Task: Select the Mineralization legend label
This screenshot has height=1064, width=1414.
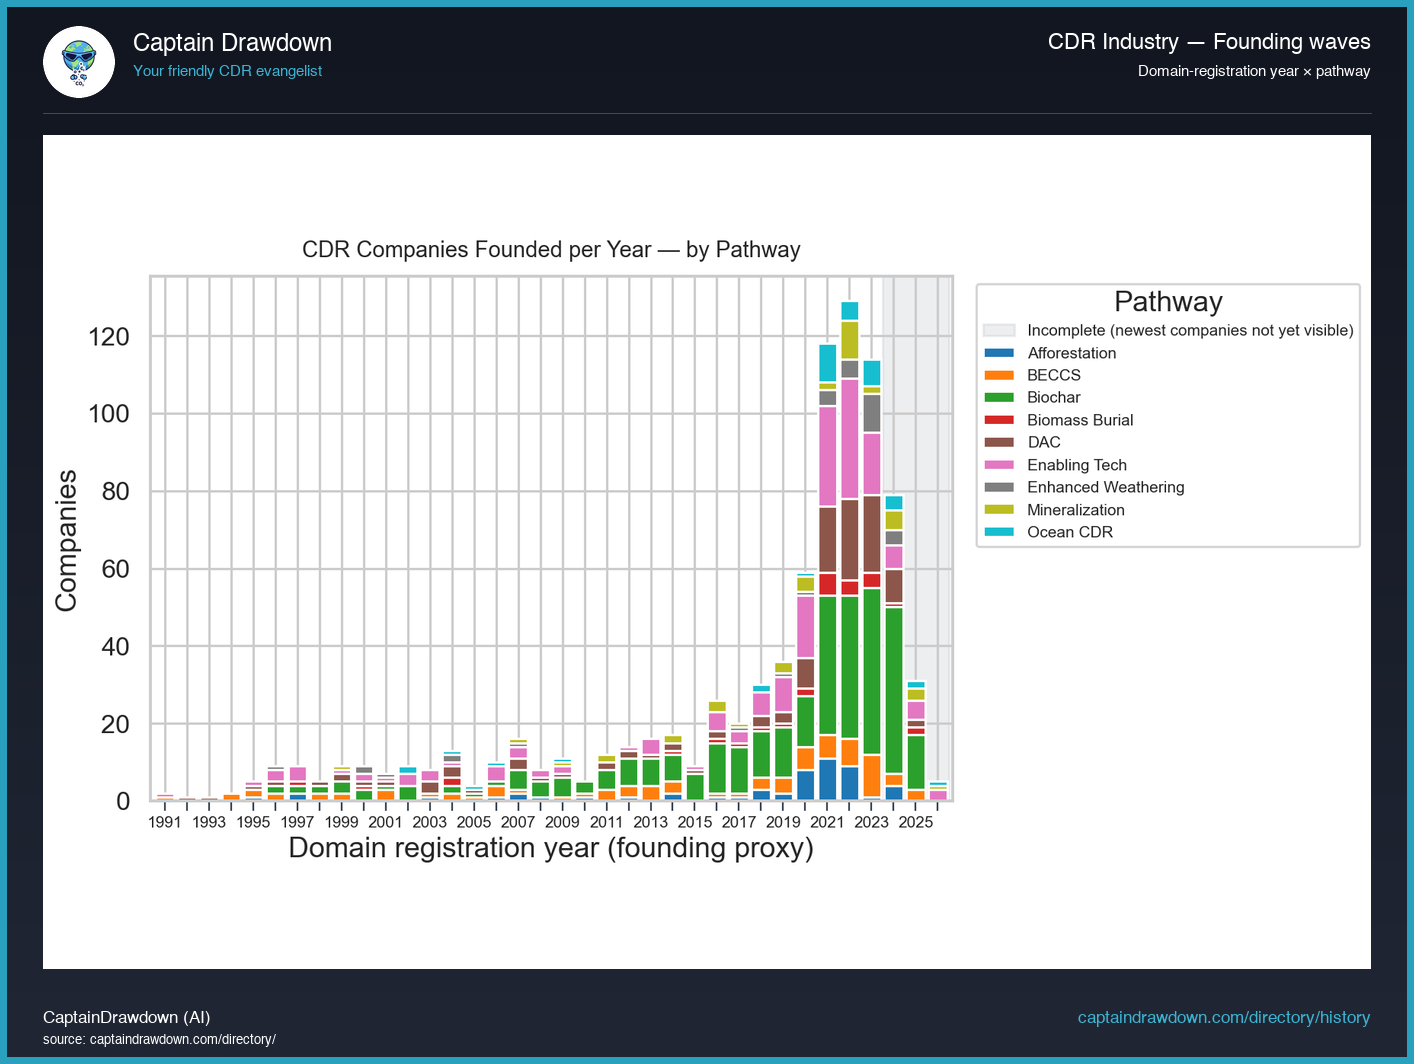Action: point(1075,510)
